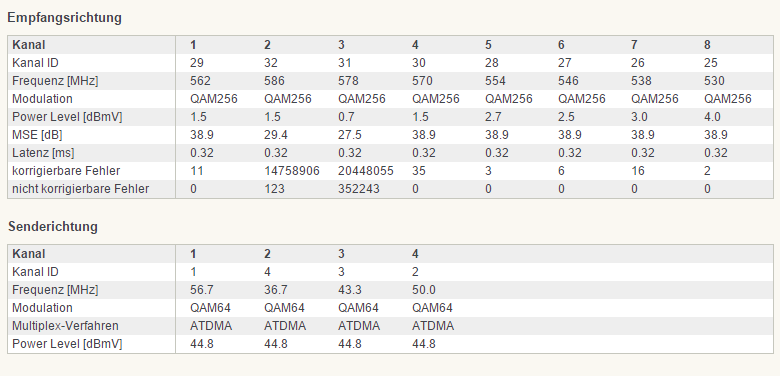The width and height of the screenshot is (780, 376).
Task: Click MSE value 27.5
Action: coord(349,135)
